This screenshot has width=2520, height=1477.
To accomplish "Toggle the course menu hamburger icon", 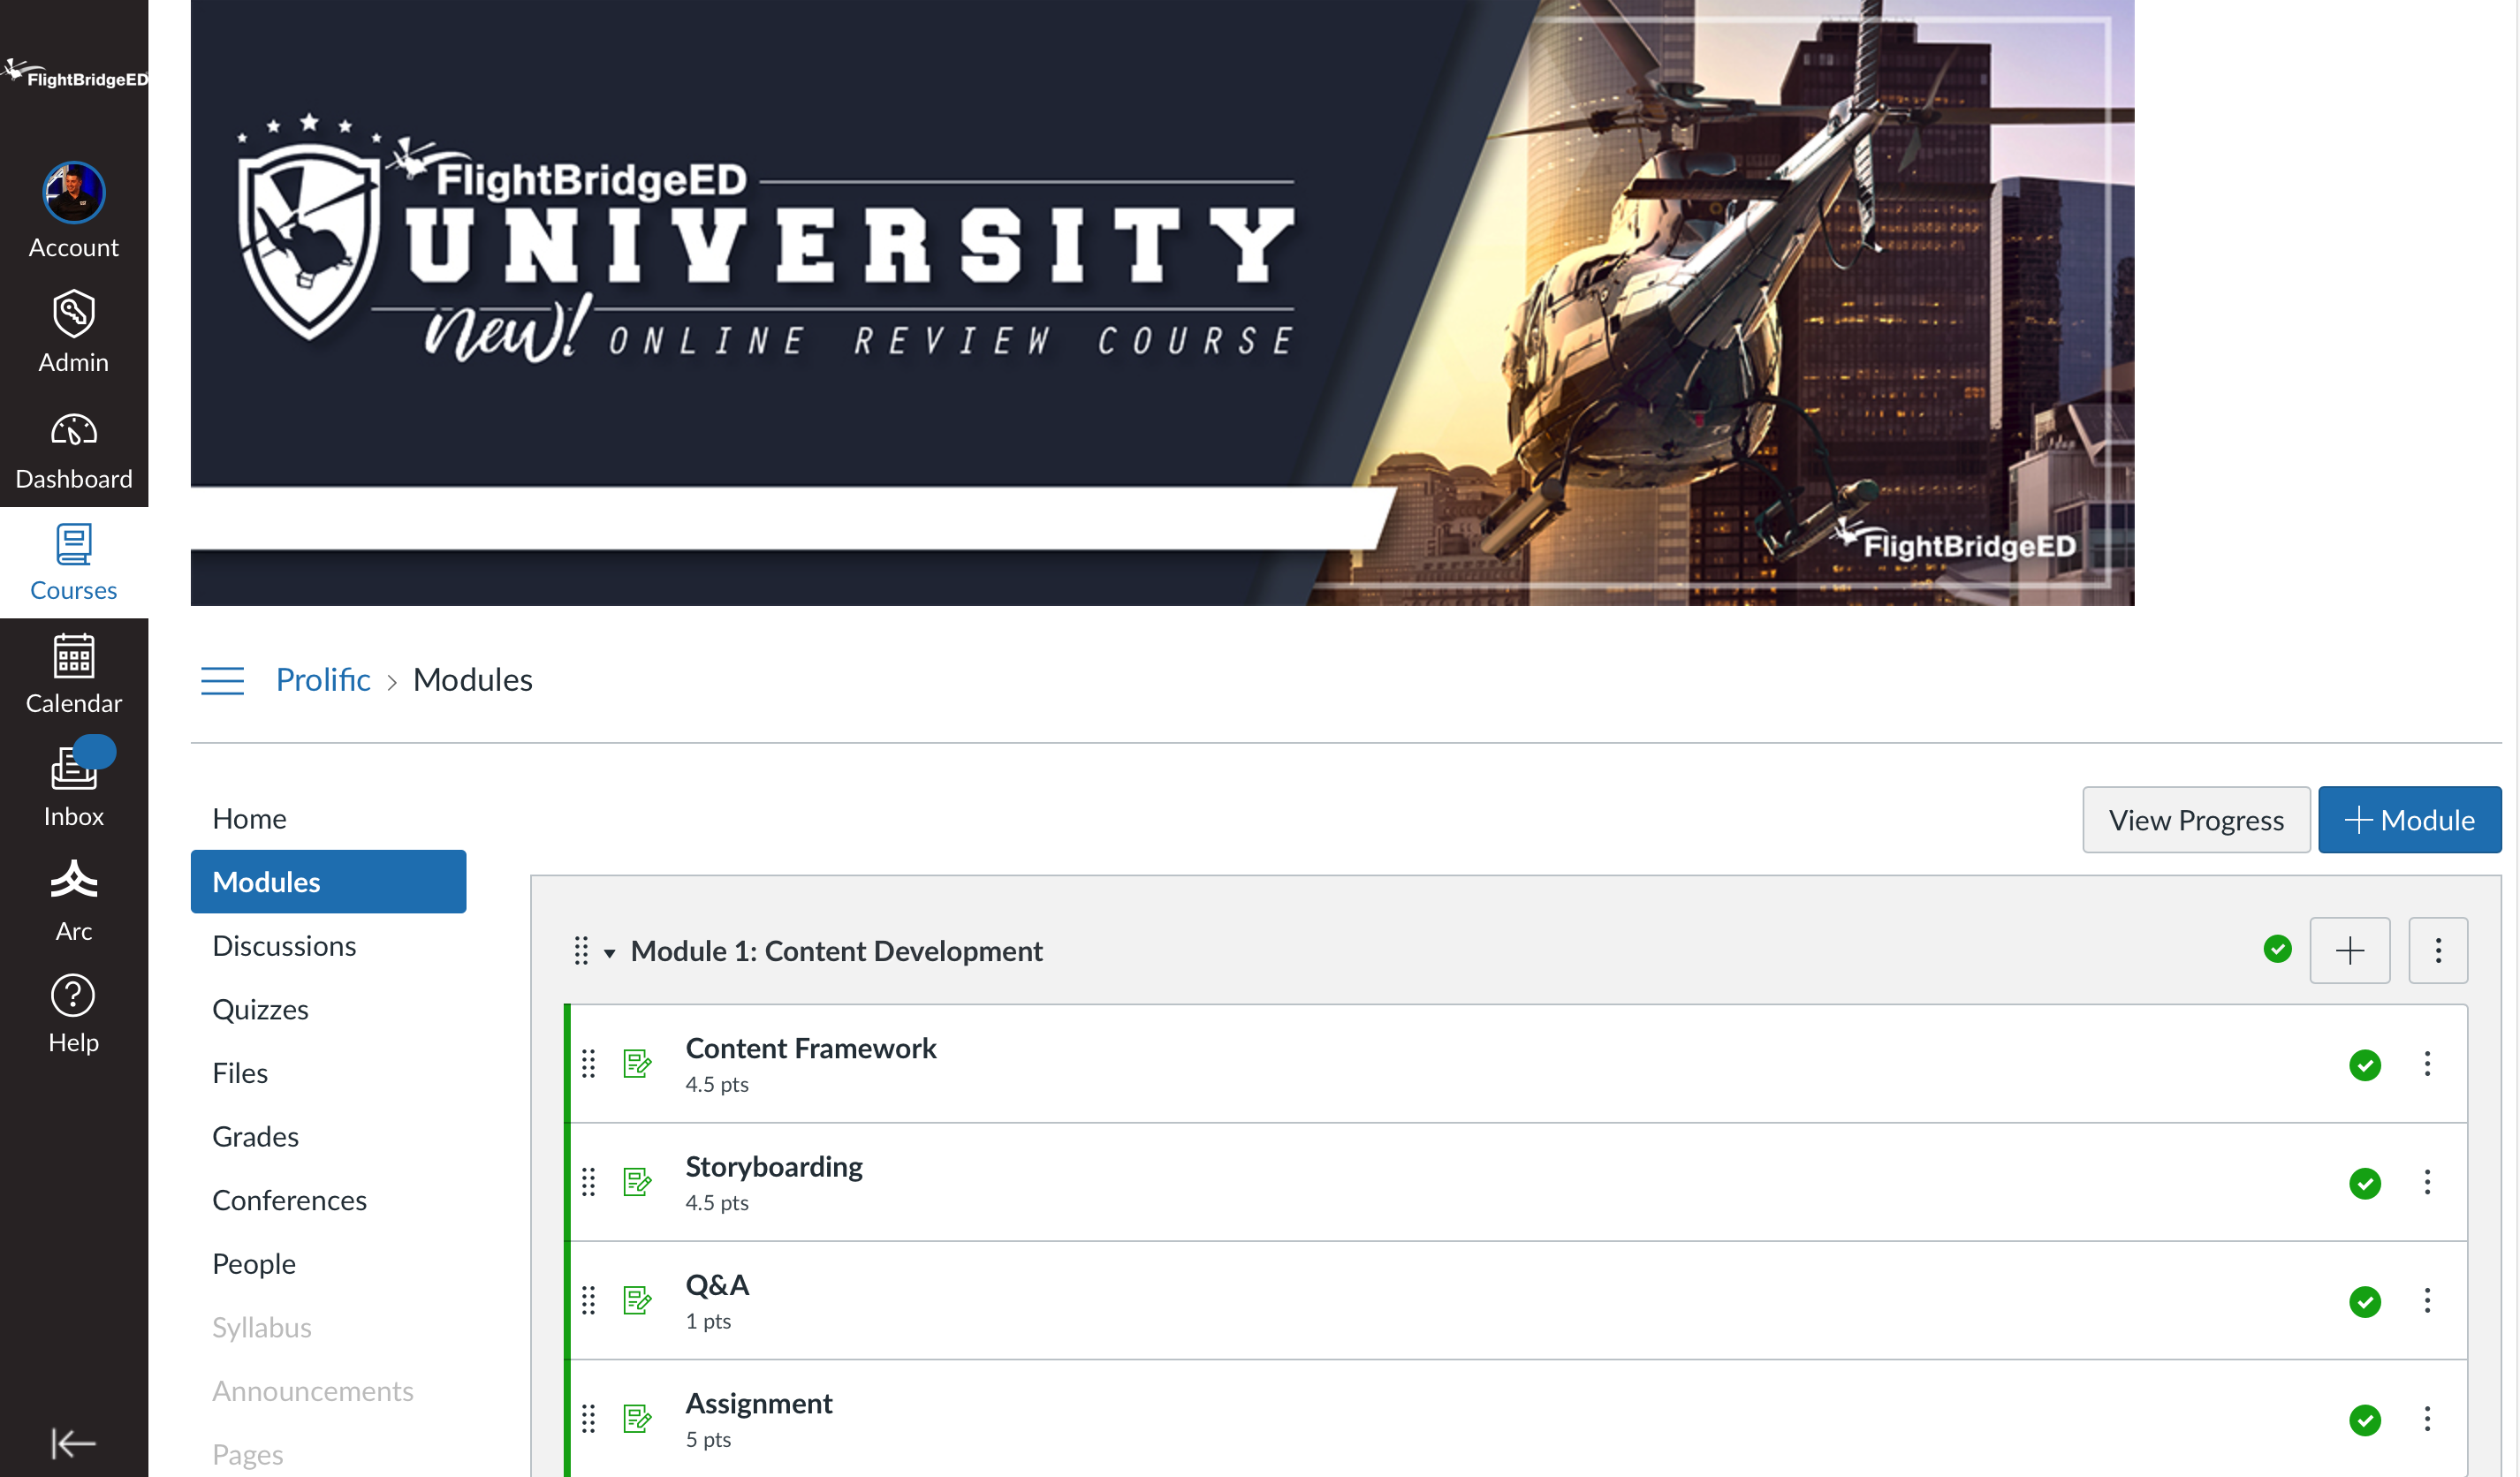I will (222, 681).
